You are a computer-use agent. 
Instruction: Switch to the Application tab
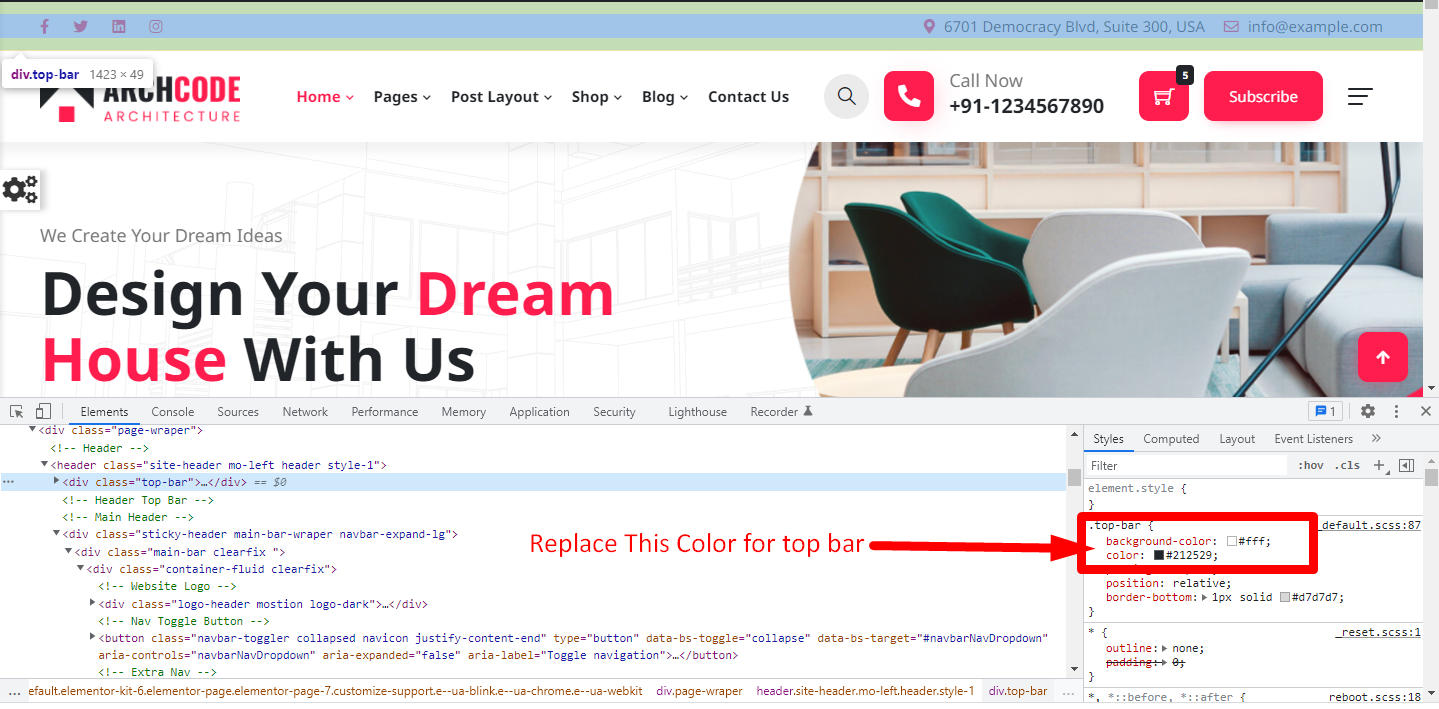pos(539,412)
